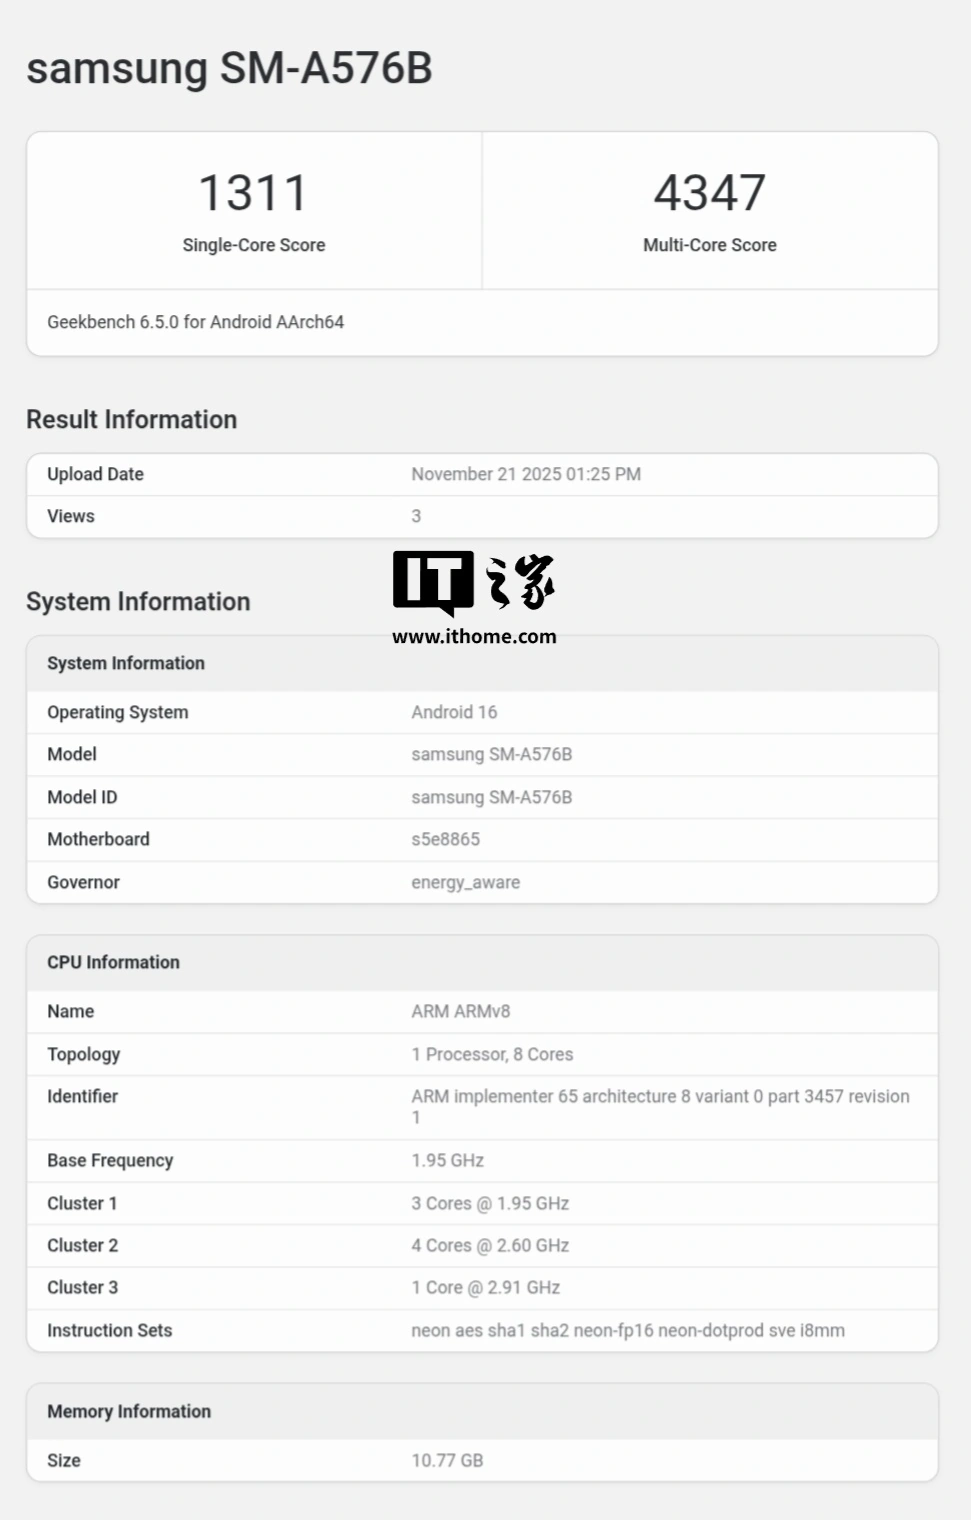Viewport: 971px width, 1520px height.
Task: Click the Instruction Sets row label
Action: pos(109,1330)
